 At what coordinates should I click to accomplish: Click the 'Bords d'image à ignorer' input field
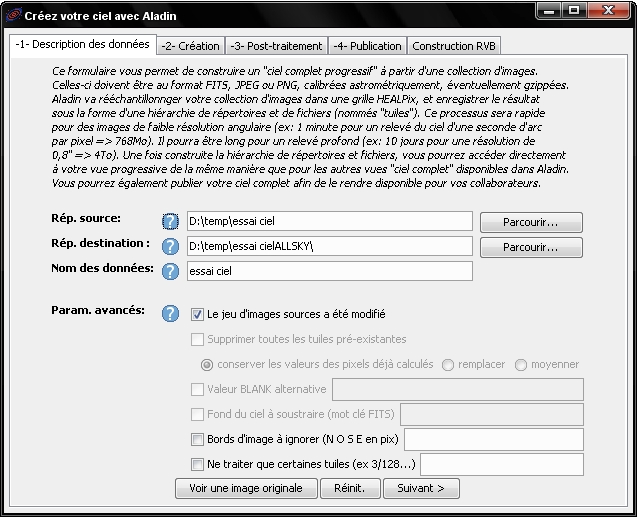click(494, 439)
